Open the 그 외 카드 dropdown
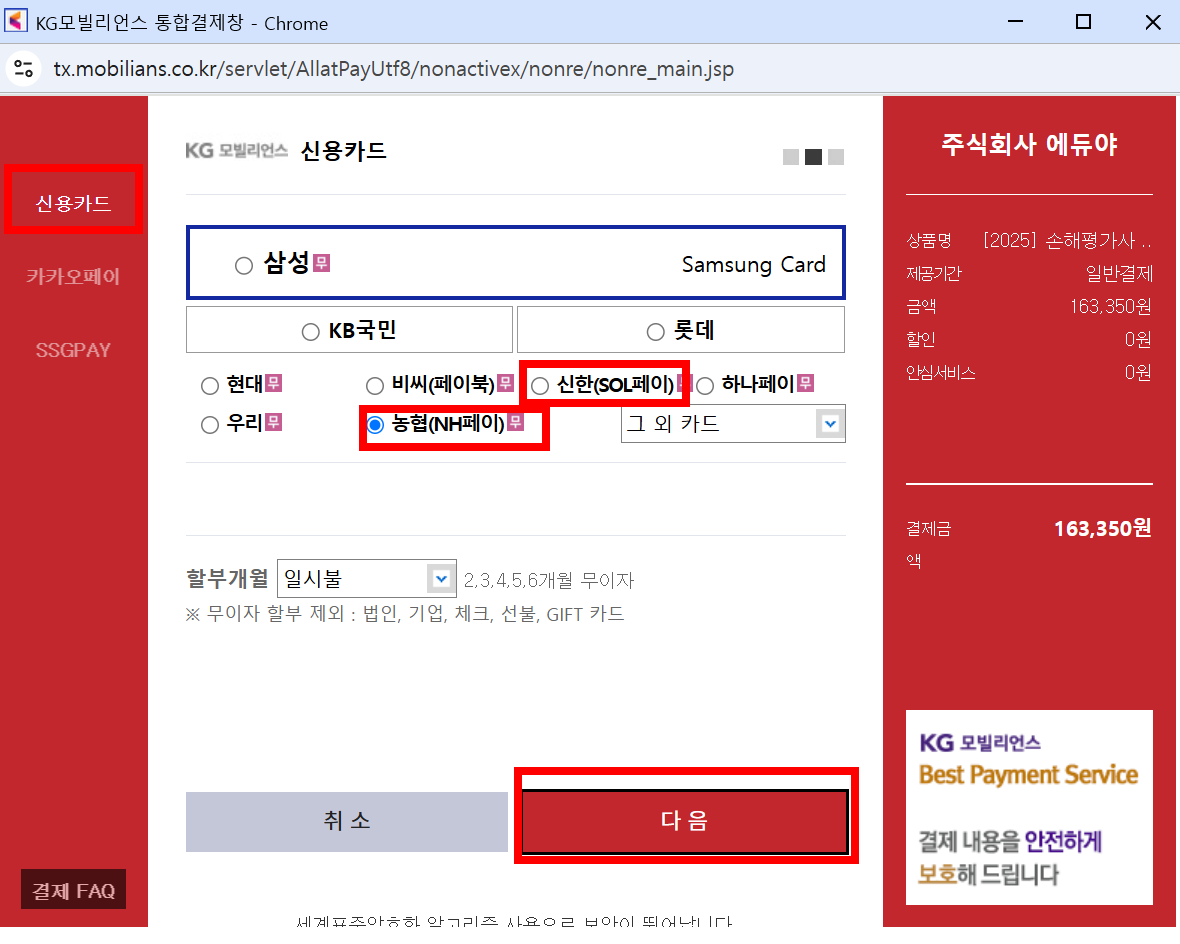This screenshot has height=944, width=1180. coord(733,424)
